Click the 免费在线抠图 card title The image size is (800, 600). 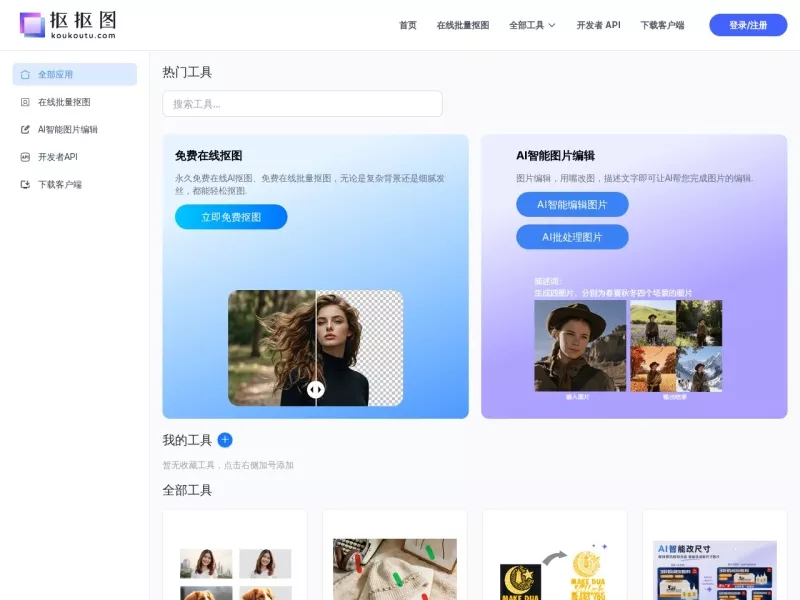[209, 156]
